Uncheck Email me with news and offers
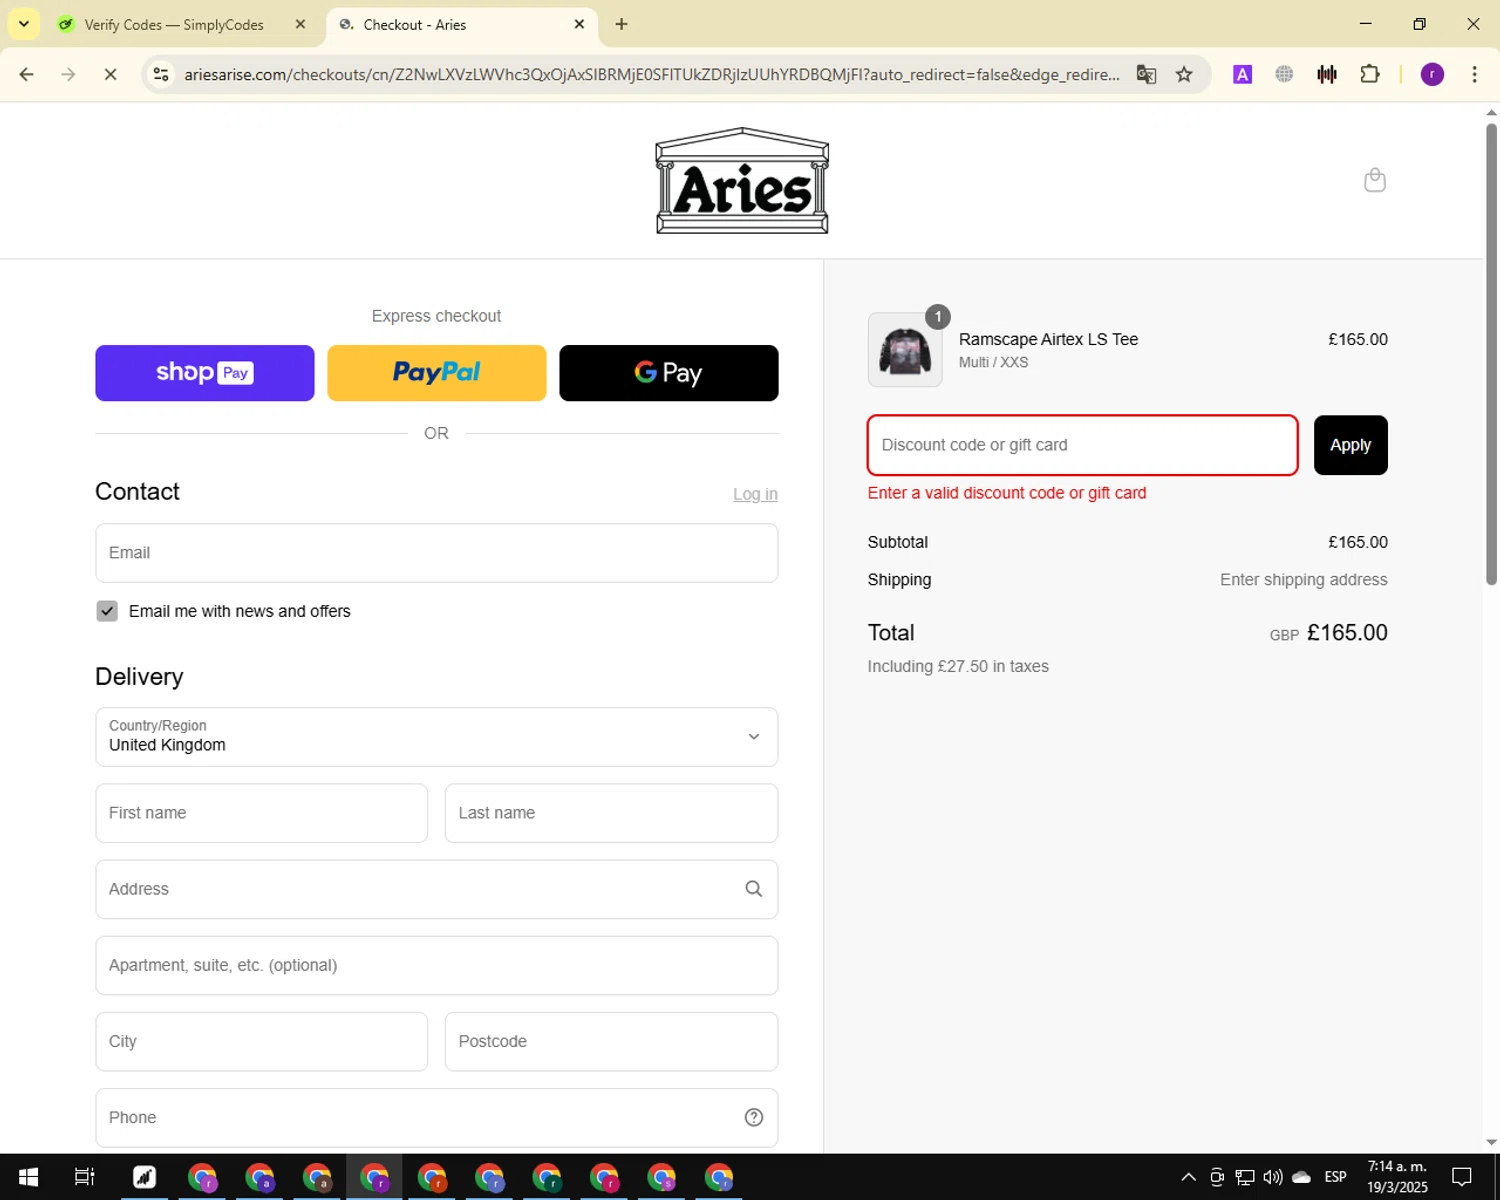The height and width of the screenshot is (1200, 1500). 107,611
